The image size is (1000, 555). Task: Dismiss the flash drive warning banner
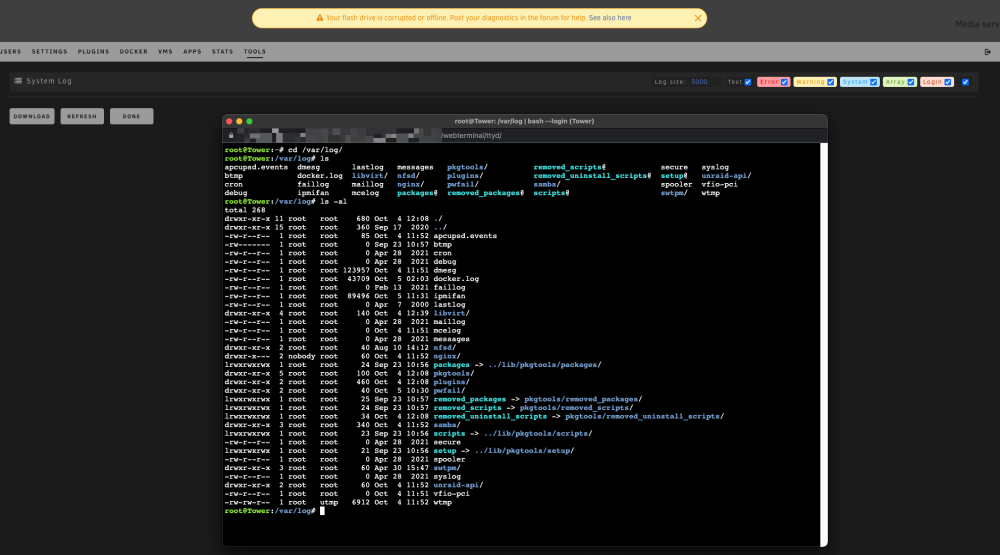[698, 18]
